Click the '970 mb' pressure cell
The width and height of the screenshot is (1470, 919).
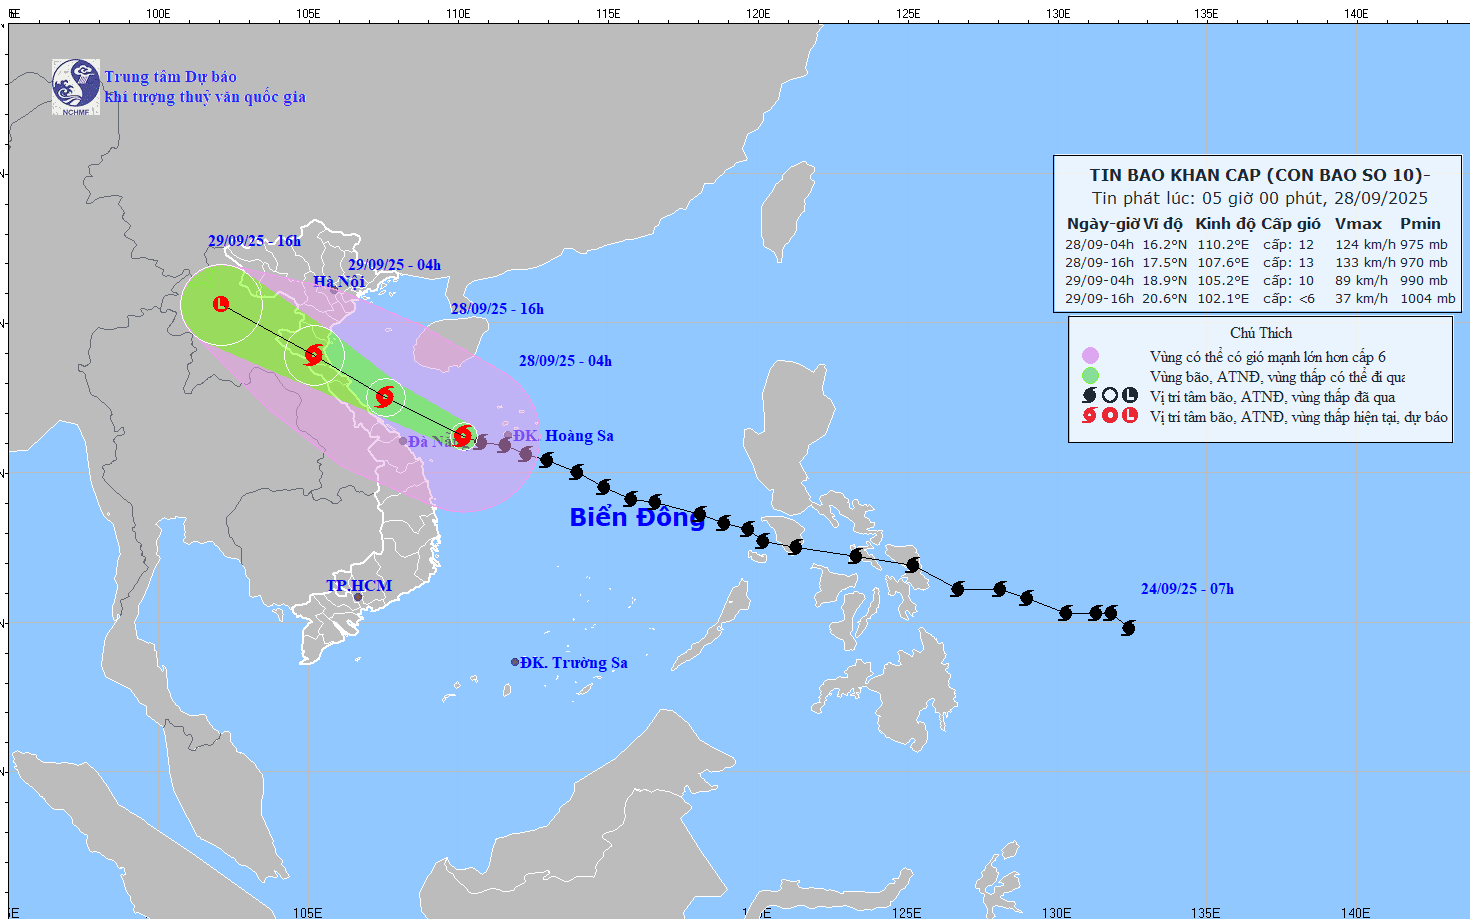tap(1424, 262)
